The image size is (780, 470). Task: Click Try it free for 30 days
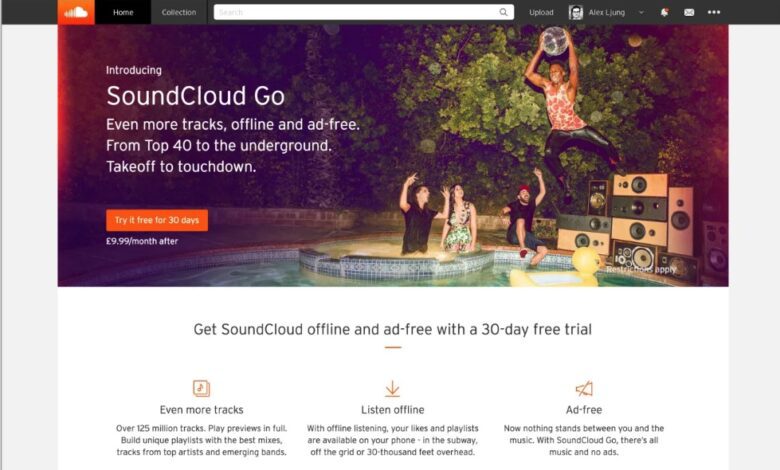click(x=157, y=220)
